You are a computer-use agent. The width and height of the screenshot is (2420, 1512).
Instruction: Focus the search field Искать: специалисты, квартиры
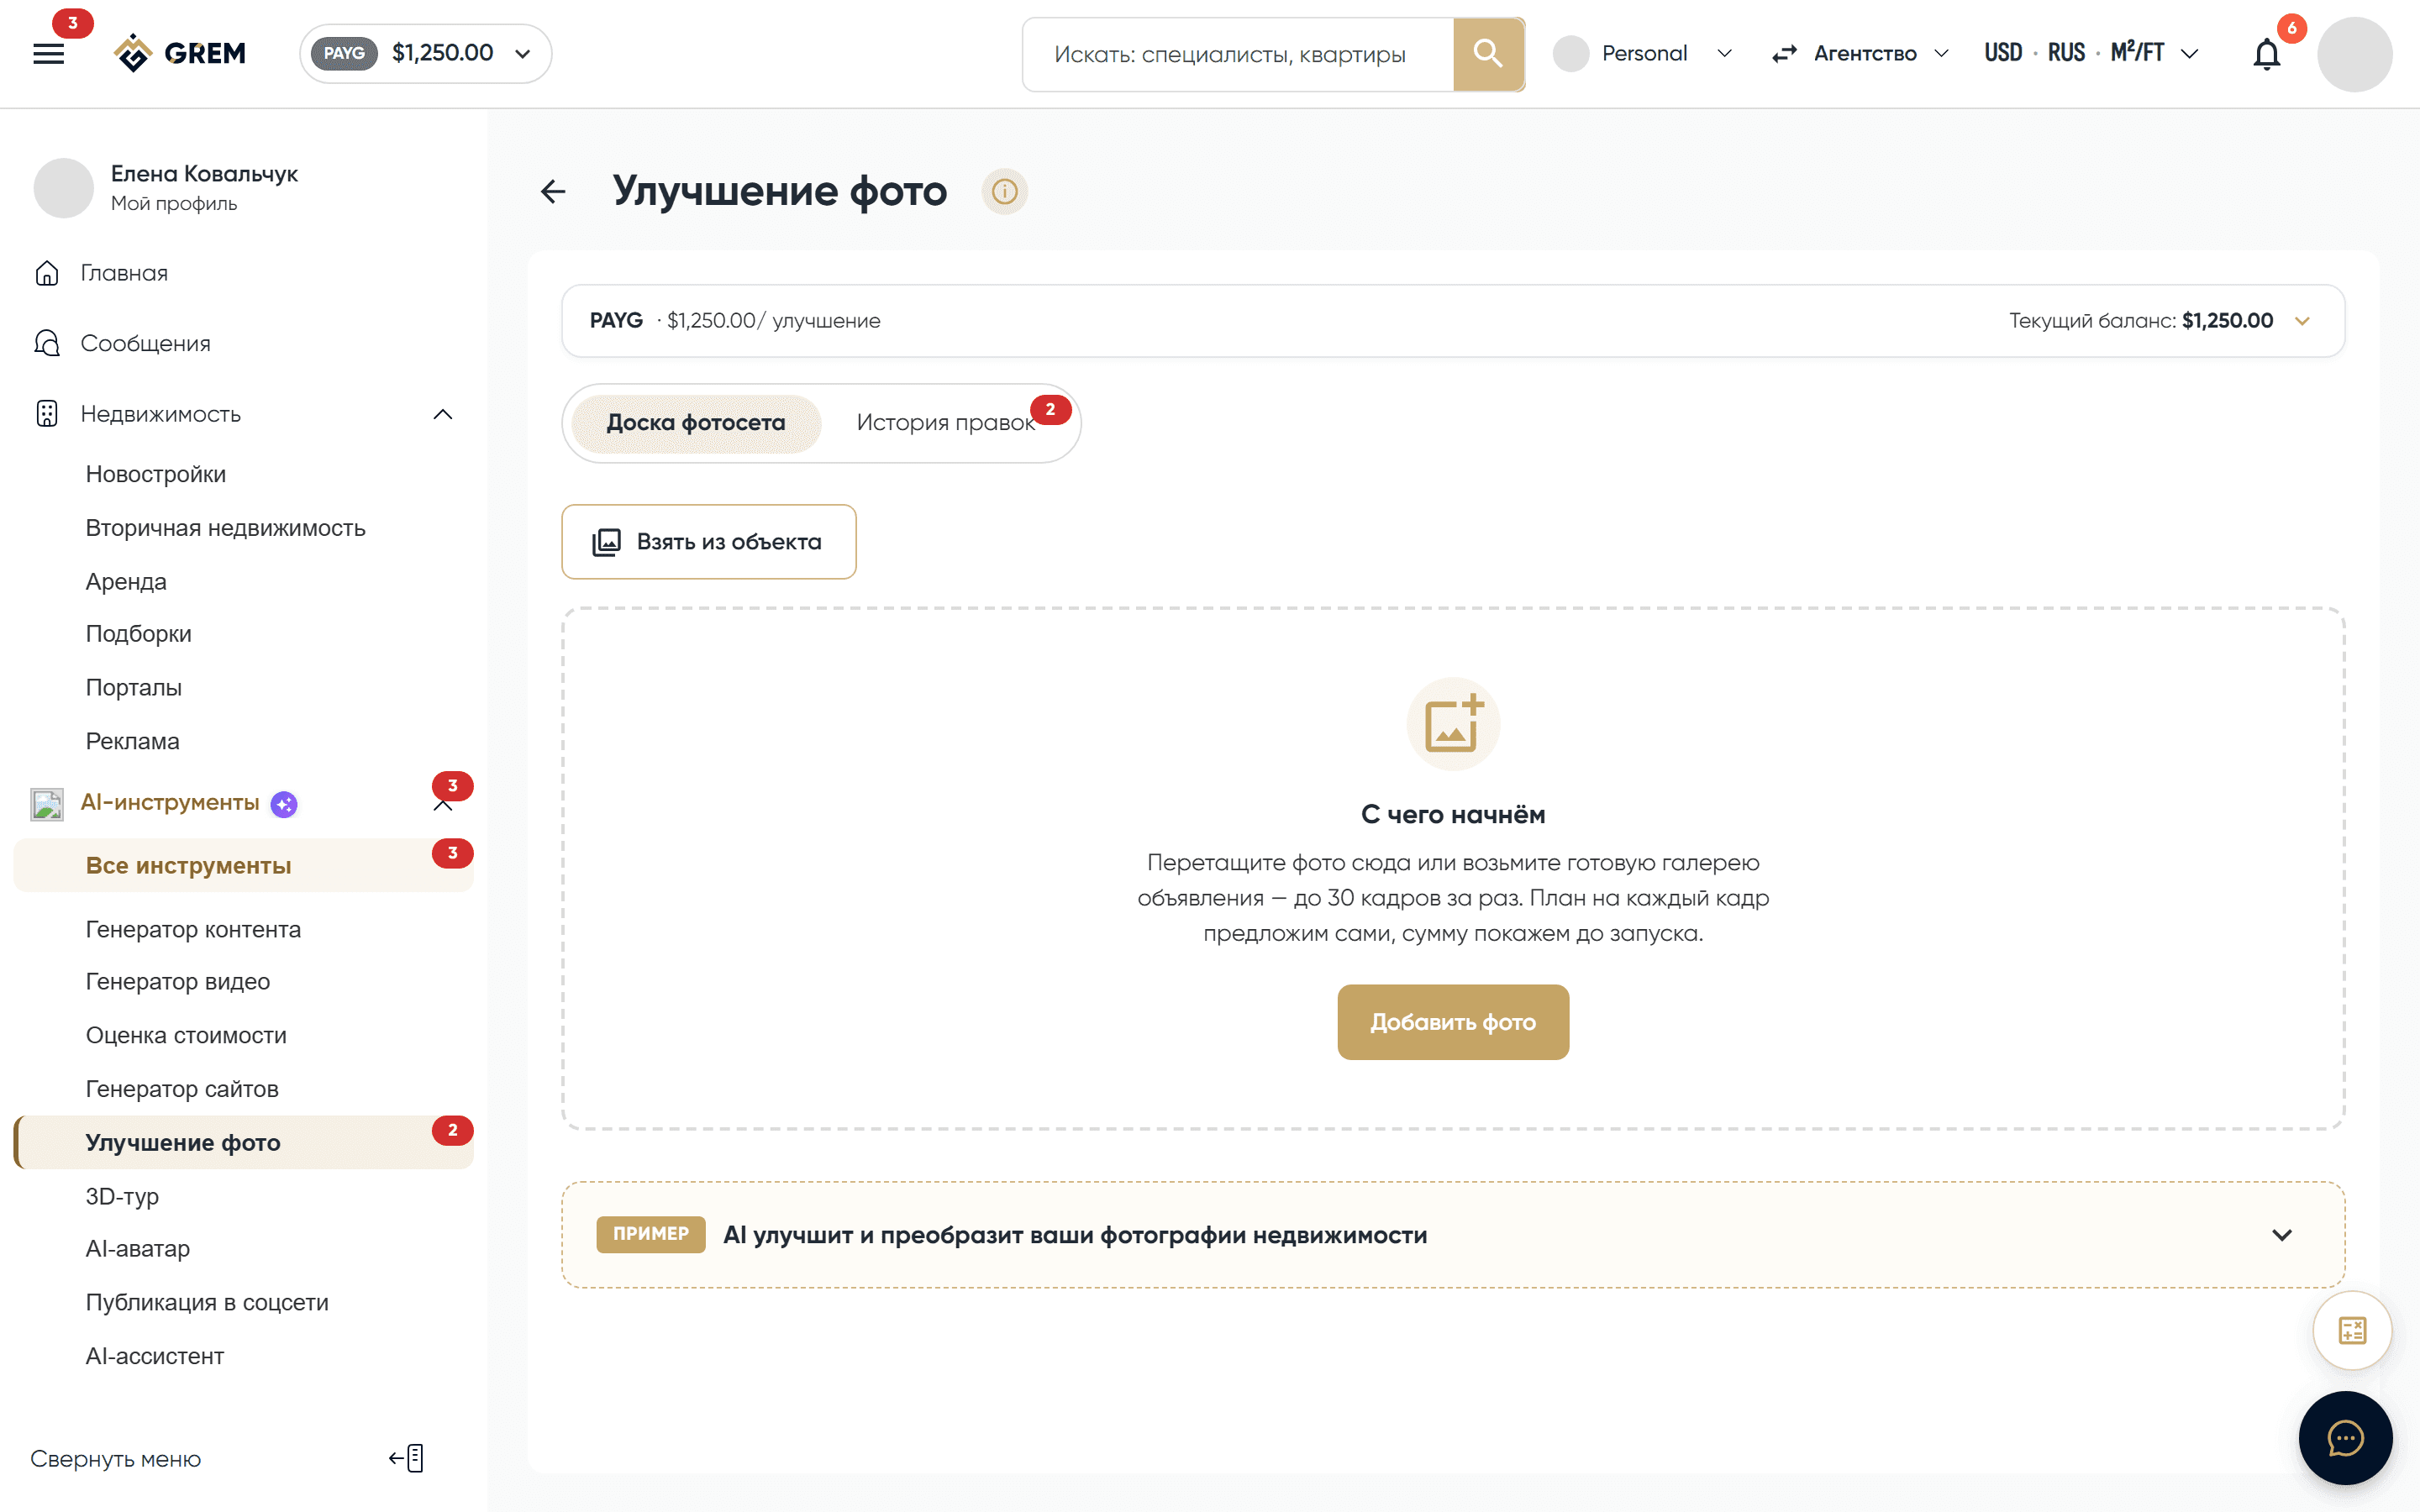1238,54
